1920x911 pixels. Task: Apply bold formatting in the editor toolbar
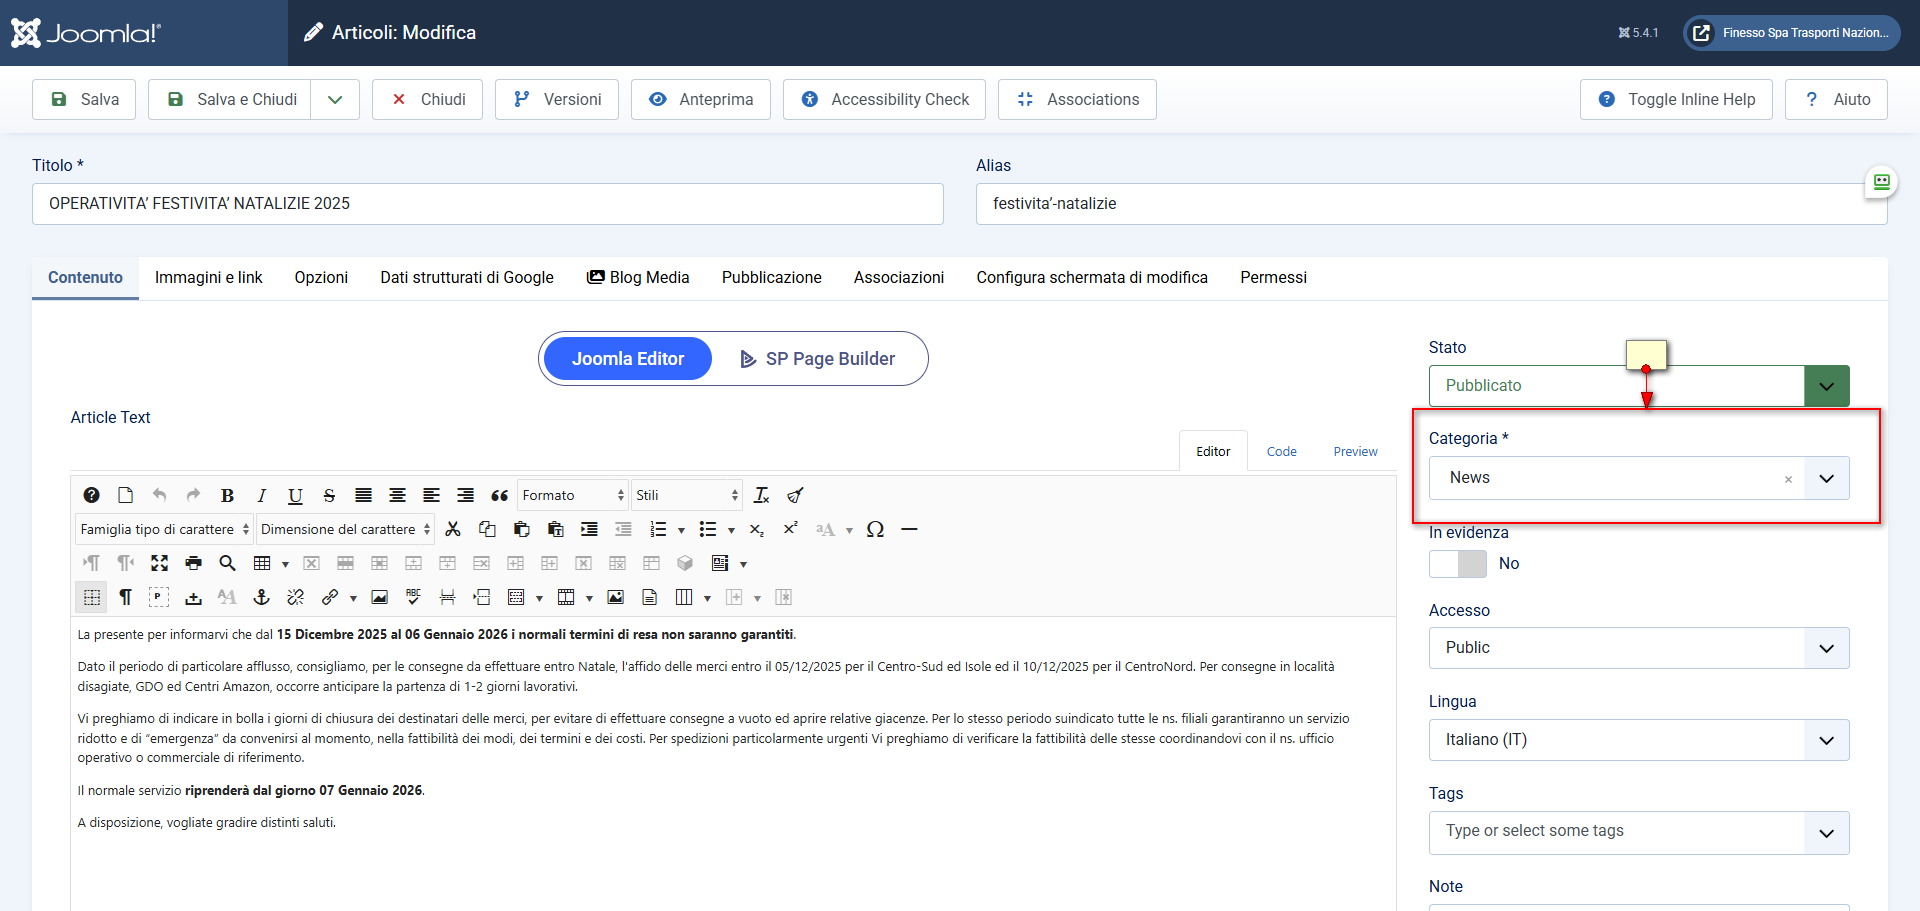[227, 495]
